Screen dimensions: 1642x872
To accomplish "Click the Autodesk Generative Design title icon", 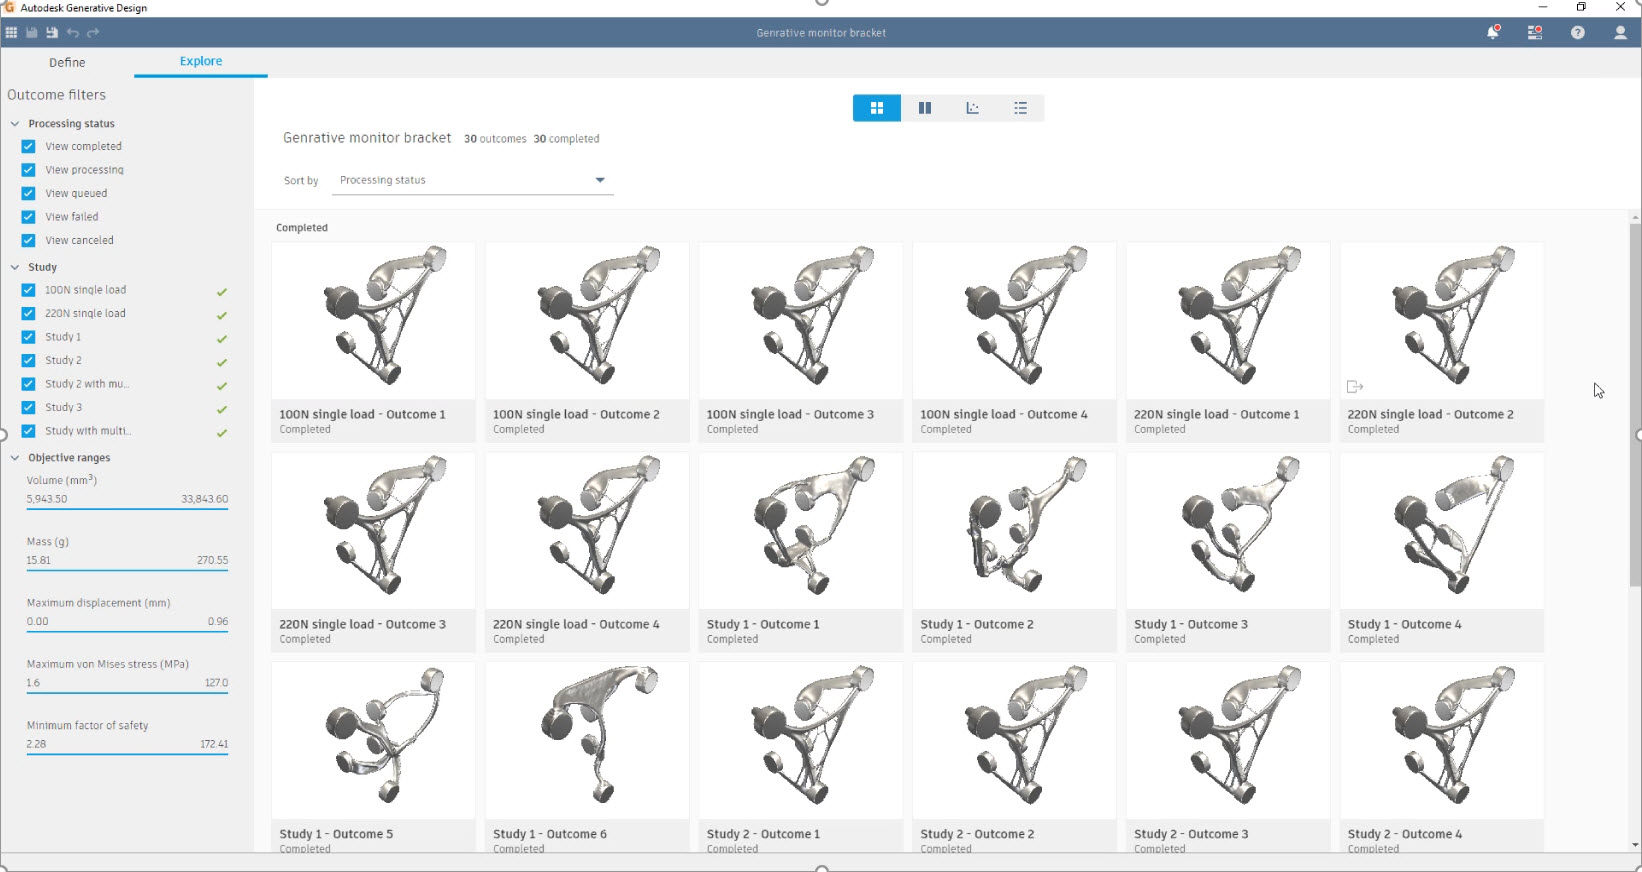I will coord(10,7).
